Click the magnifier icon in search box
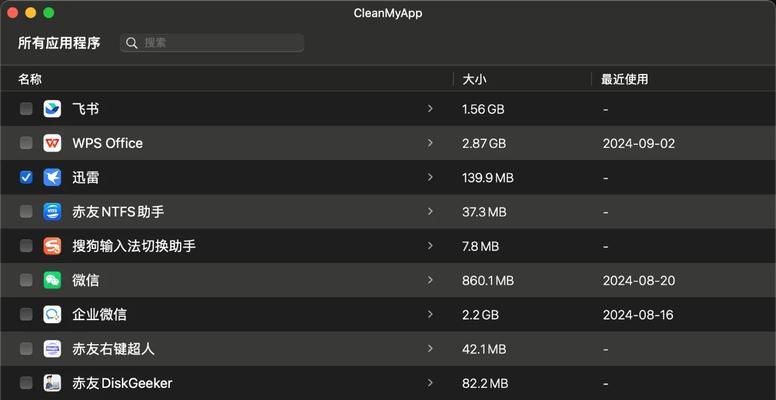776x400 pixels. tap(132, 43)
